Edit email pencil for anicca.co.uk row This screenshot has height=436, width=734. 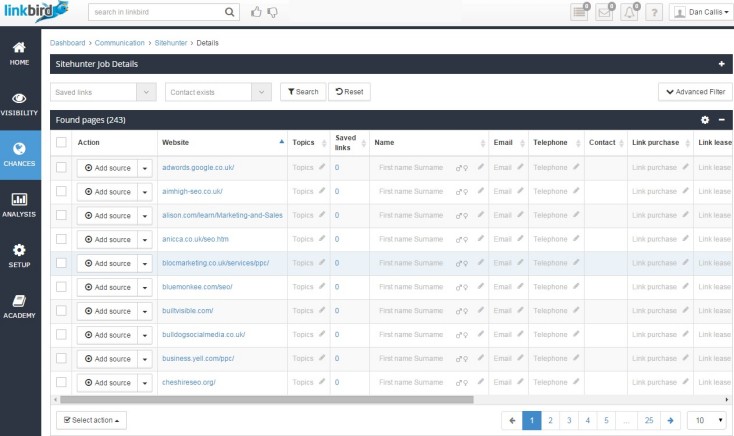[x=520, y=238]
